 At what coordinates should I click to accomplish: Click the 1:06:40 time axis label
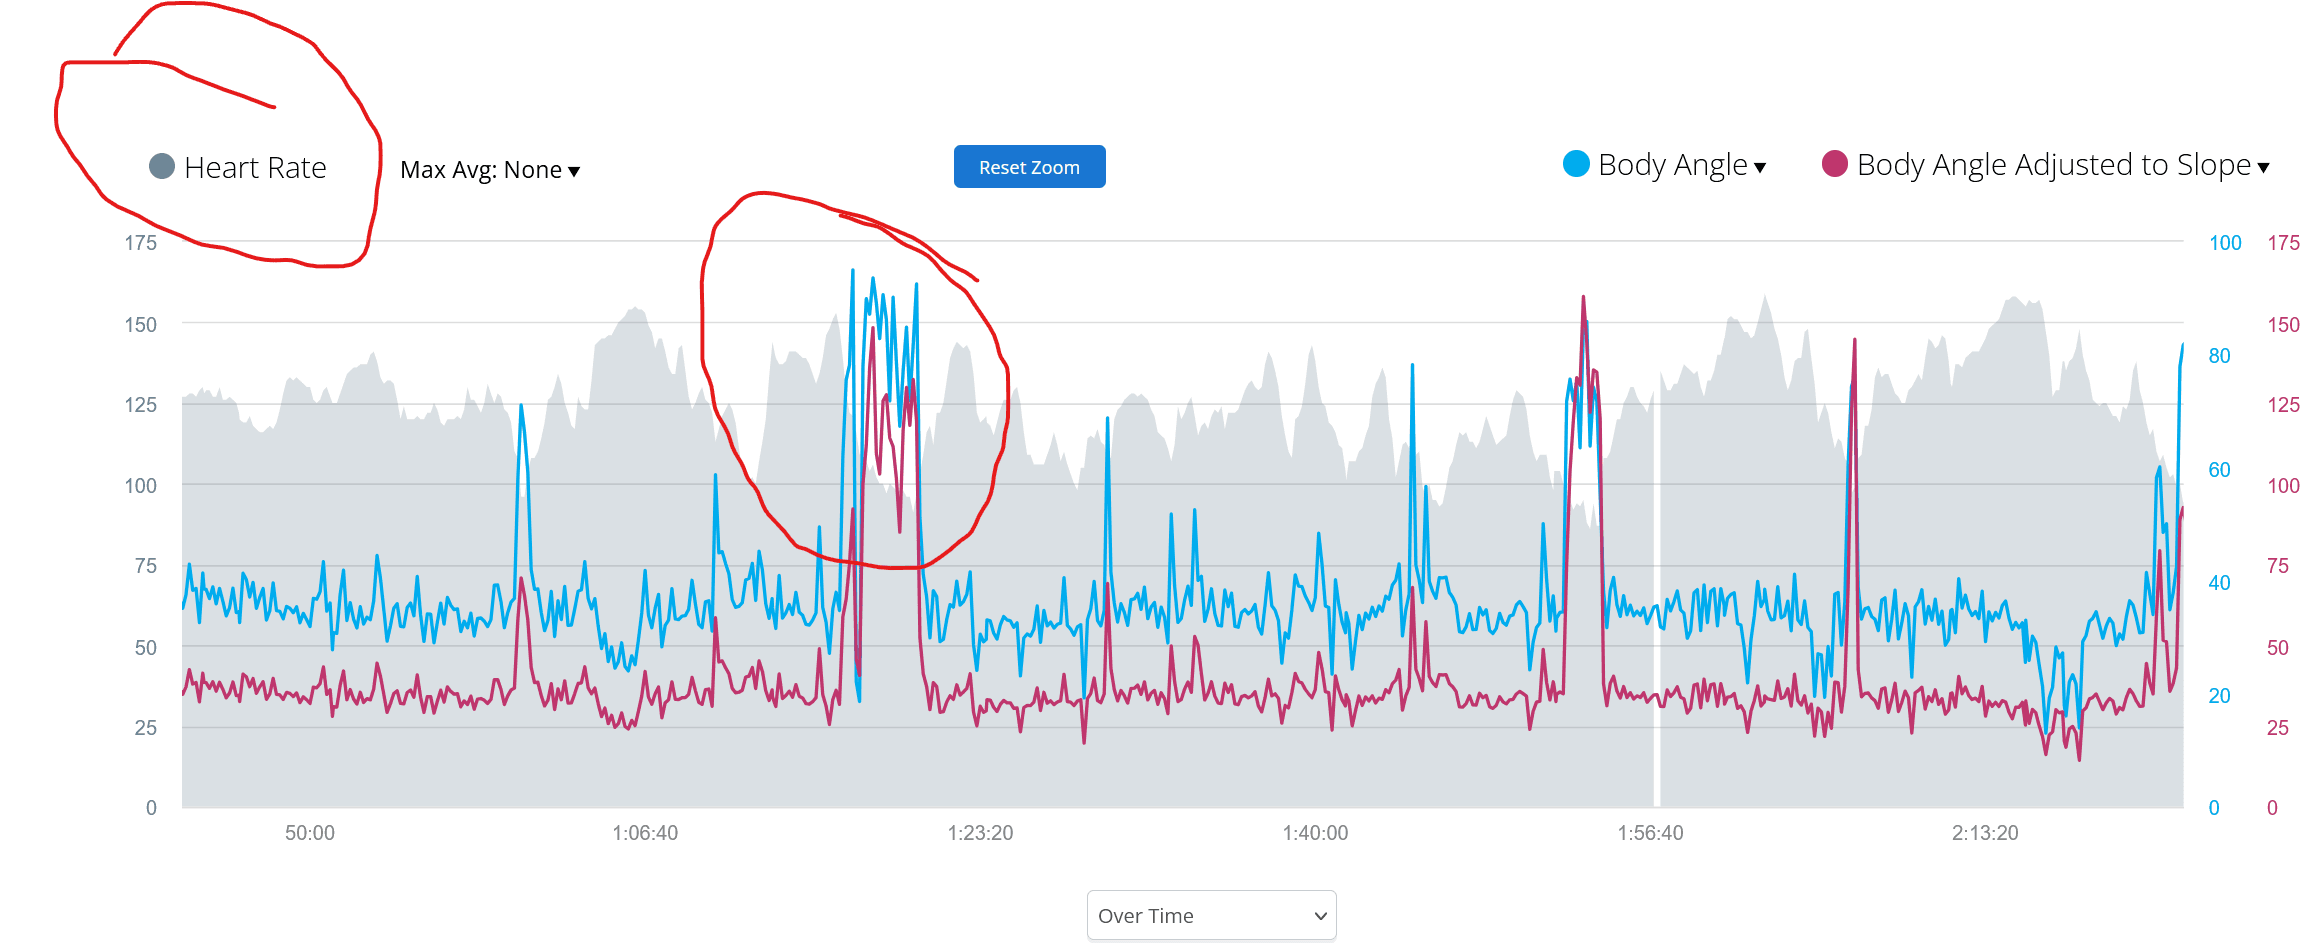click(x=645, y=833)
